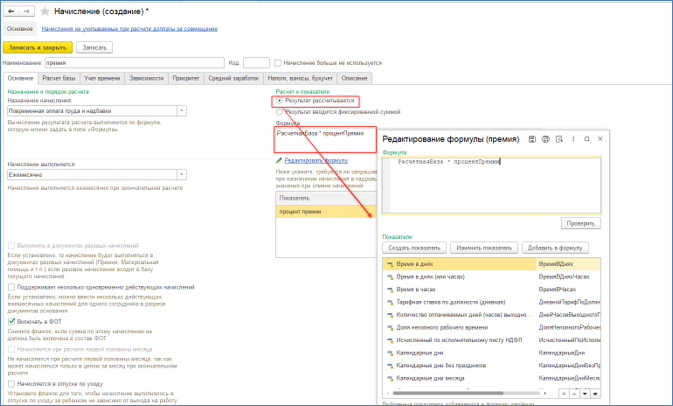Click into the Наименование field with премия
The image size is (673, 406).
[x=134, y=63]
